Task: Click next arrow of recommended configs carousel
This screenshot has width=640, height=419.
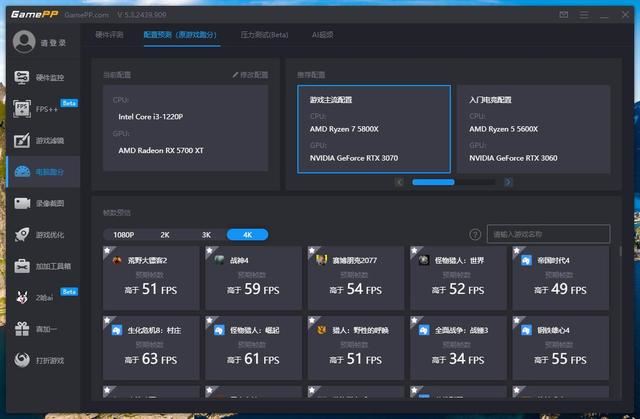Action: click(x=508, y=182)
